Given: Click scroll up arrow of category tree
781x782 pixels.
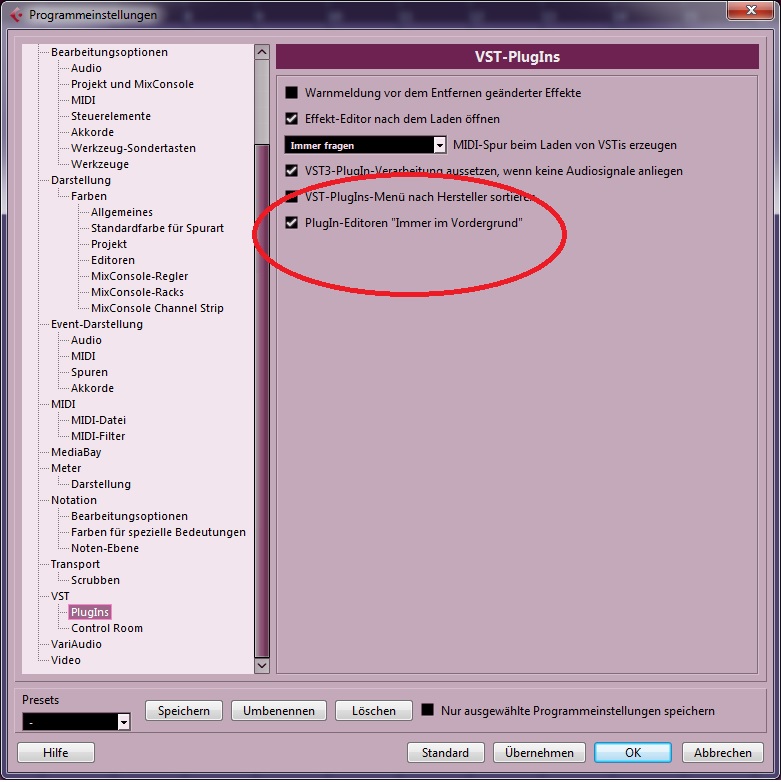Looking at the screenshot, I should pyautogui.click(x=262, y=52).
